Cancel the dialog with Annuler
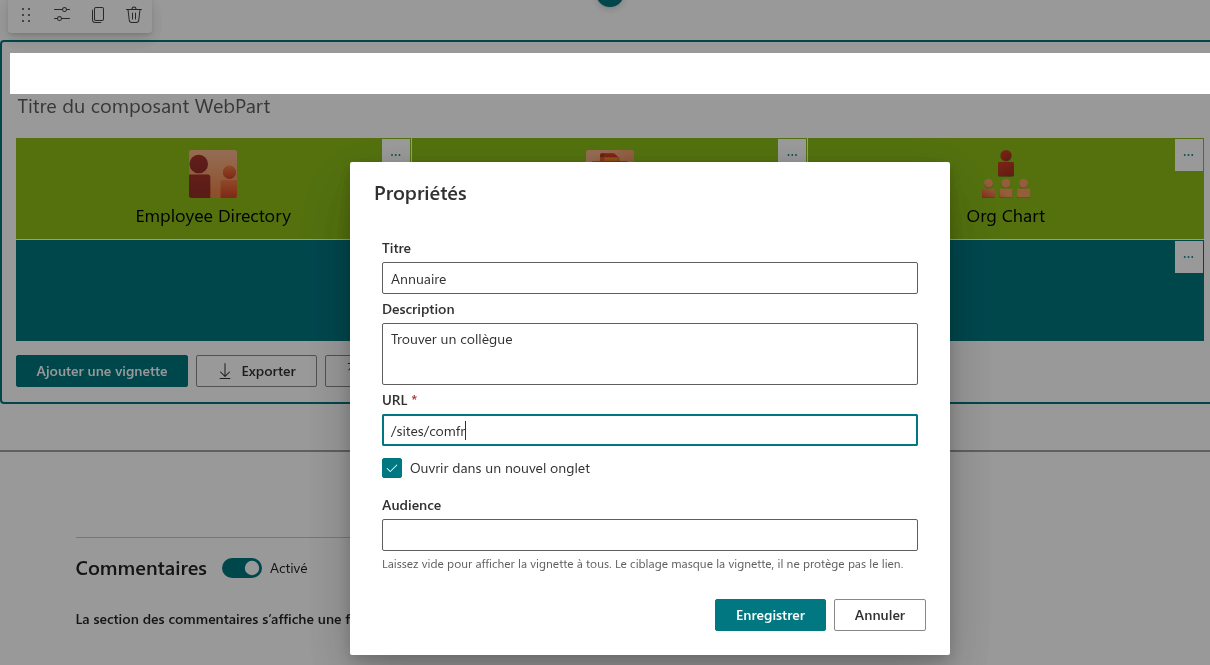Viewport: 1210px width, 665px height. (x=880, y=615)
